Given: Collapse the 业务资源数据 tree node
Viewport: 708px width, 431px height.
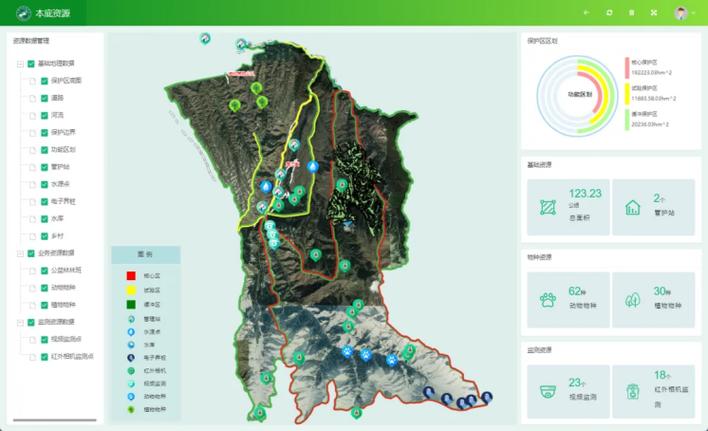Looking at the screenshot, I should (x=20, y=254).
